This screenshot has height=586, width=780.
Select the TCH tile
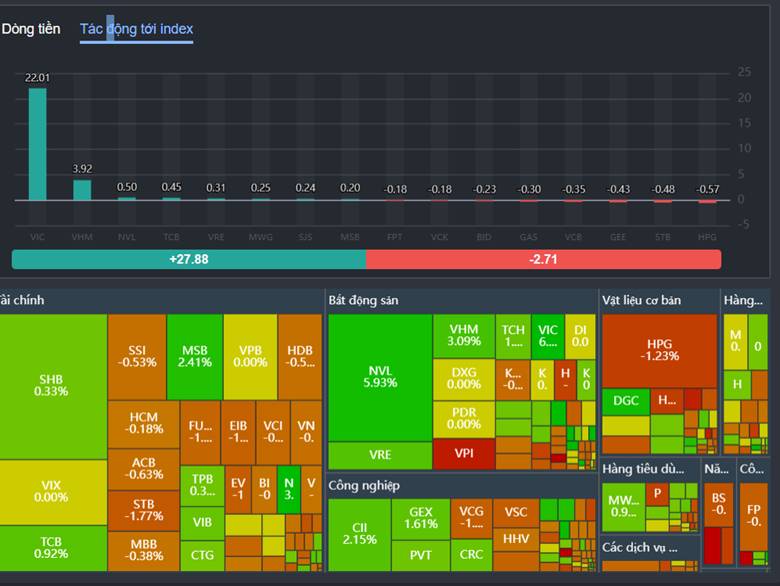[x=513, y=336]
